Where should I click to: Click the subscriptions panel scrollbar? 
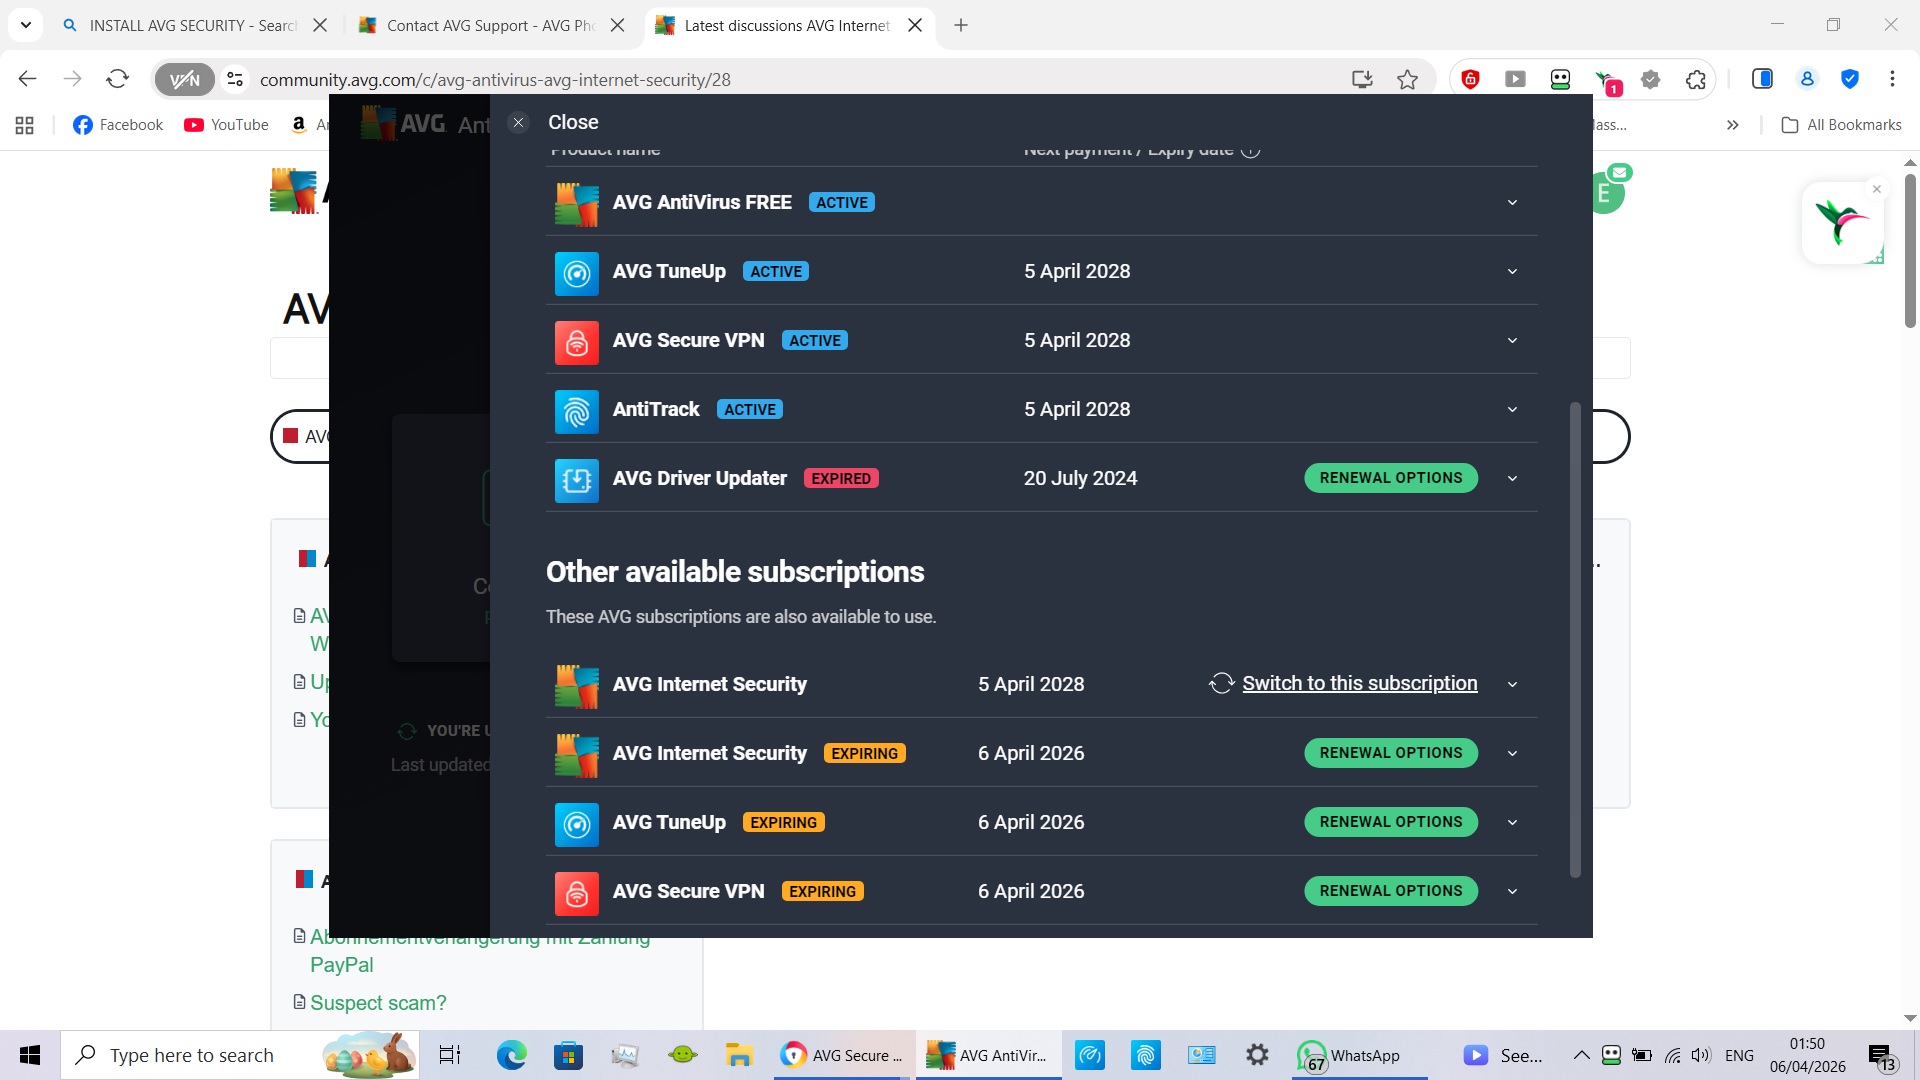1575,640
